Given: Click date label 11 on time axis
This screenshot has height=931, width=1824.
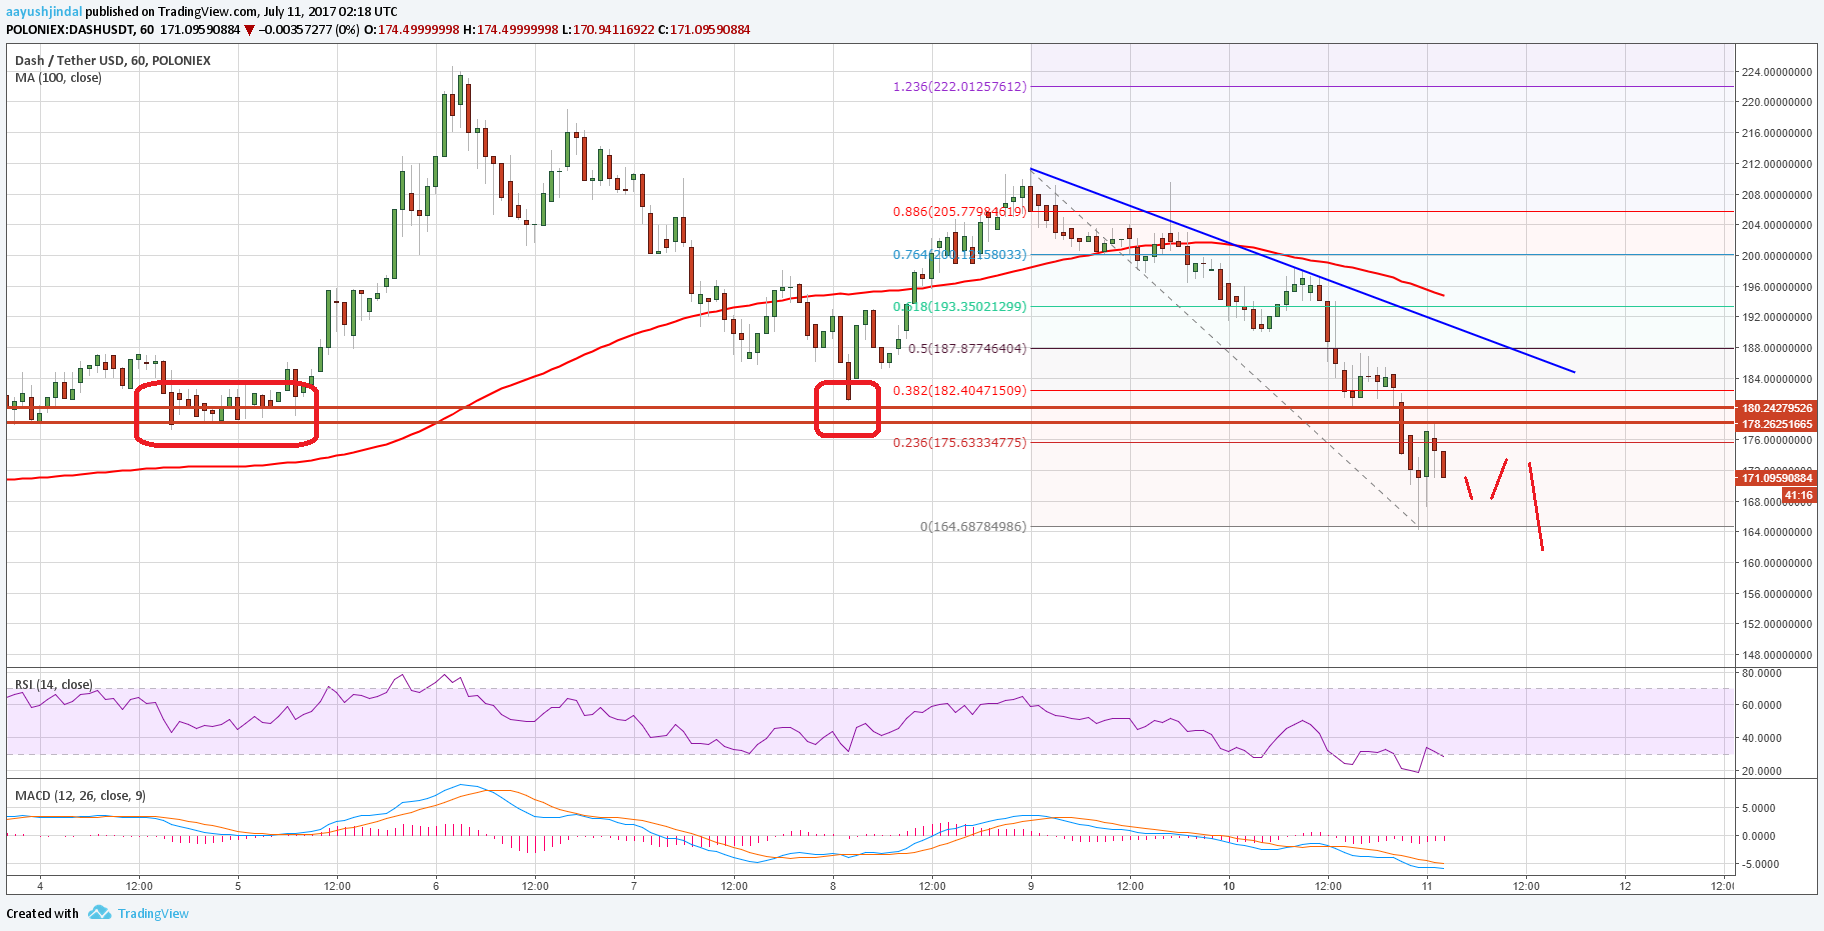Looking at the screenshot, I should pos(1427,886).
